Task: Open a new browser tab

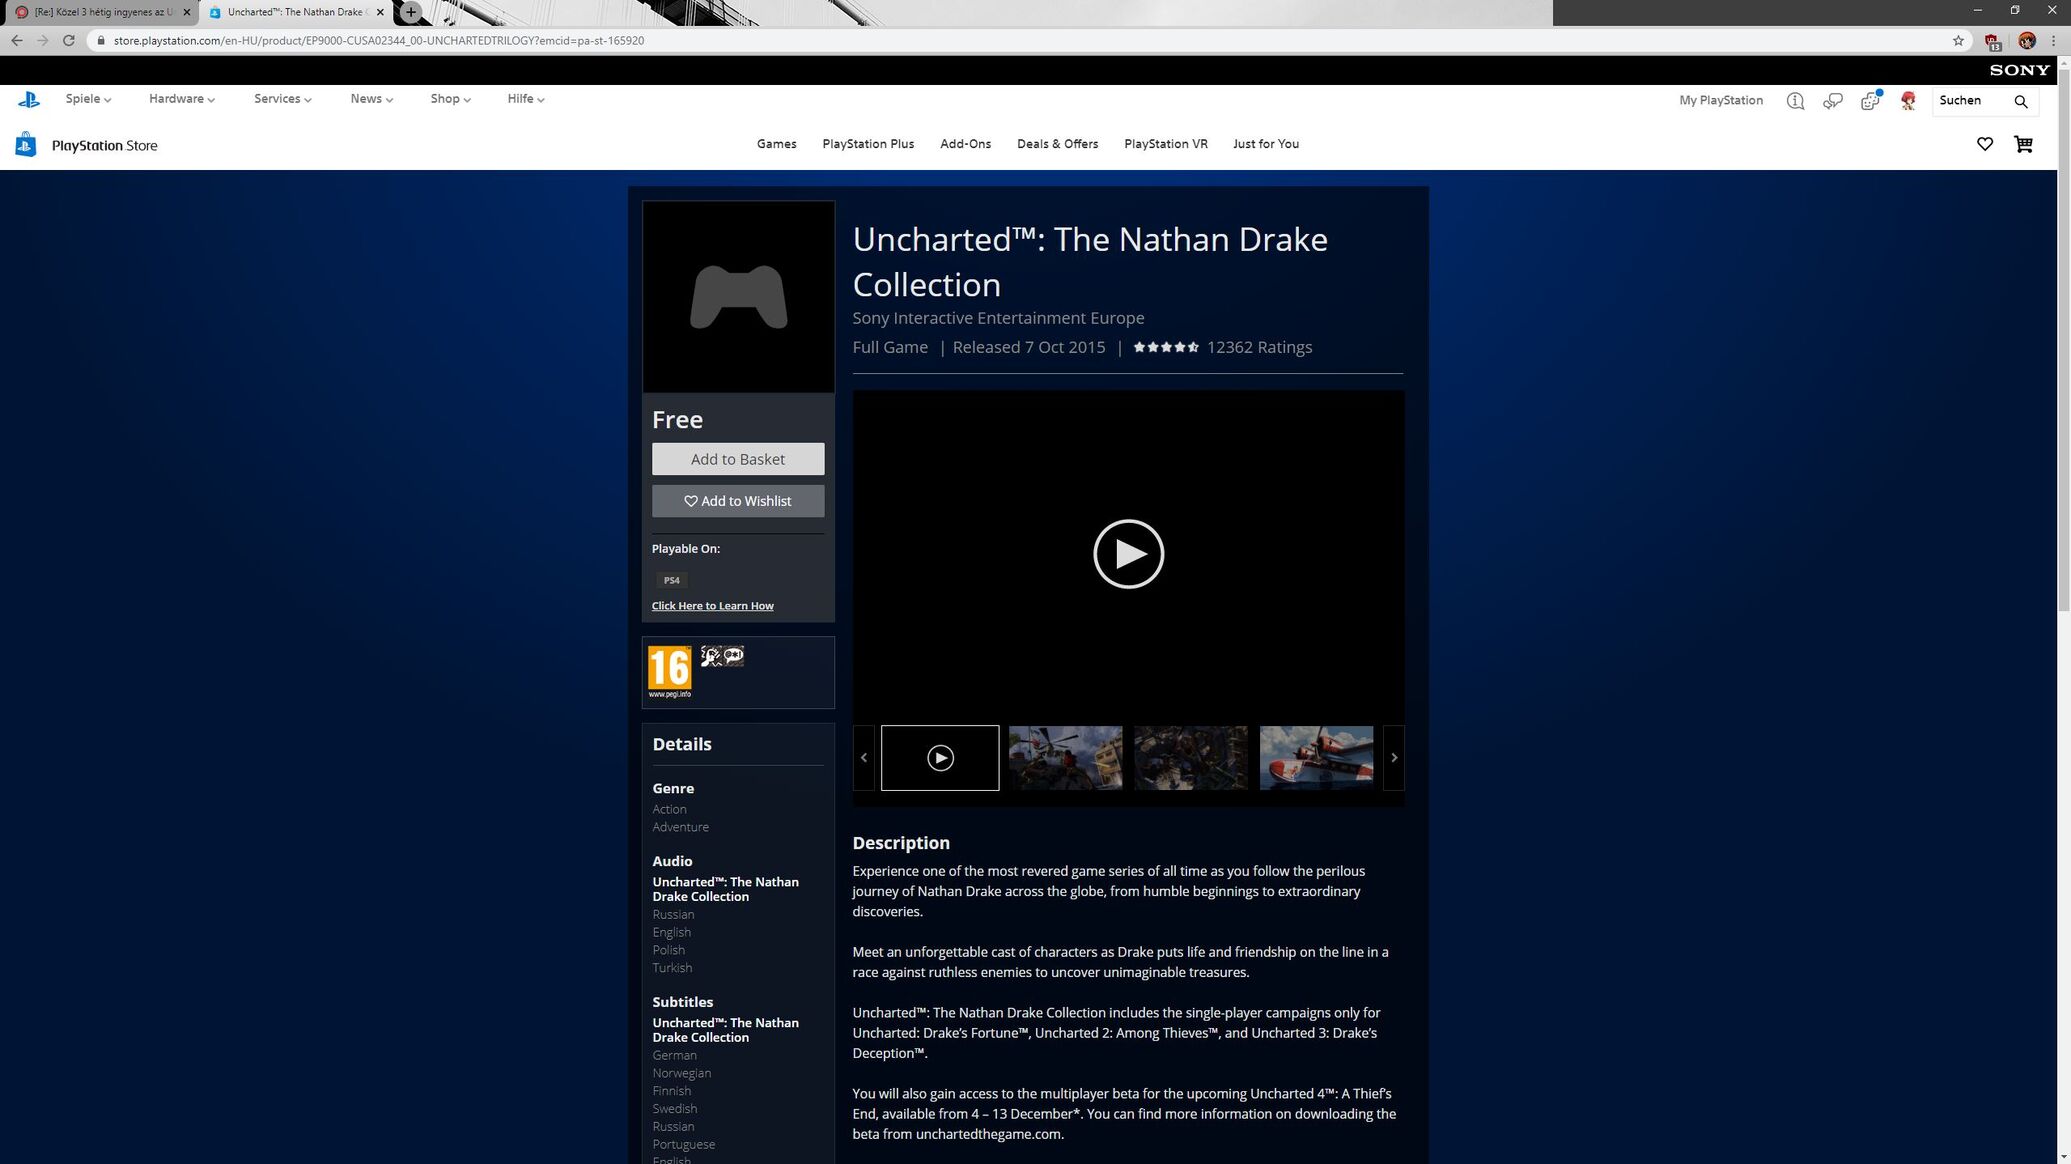Action: click(x=411, y=12)
